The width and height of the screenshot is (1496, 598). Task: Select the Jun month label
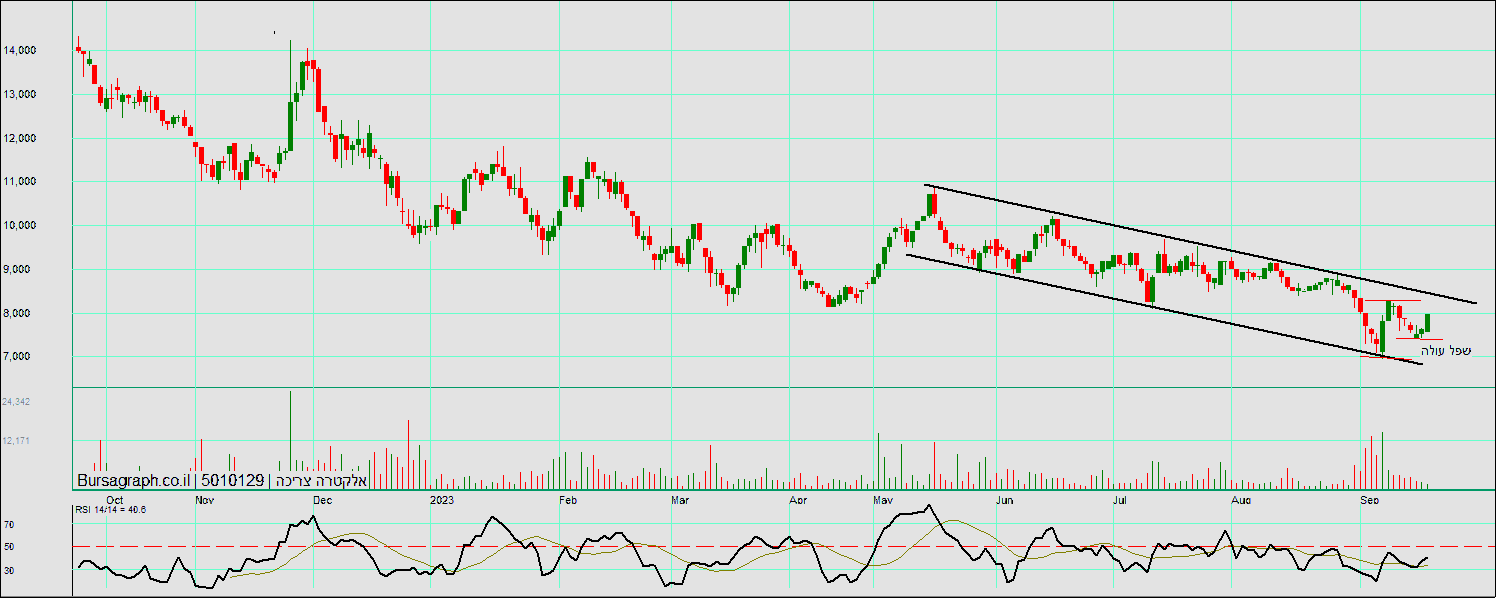click(x=1004, y=498)
